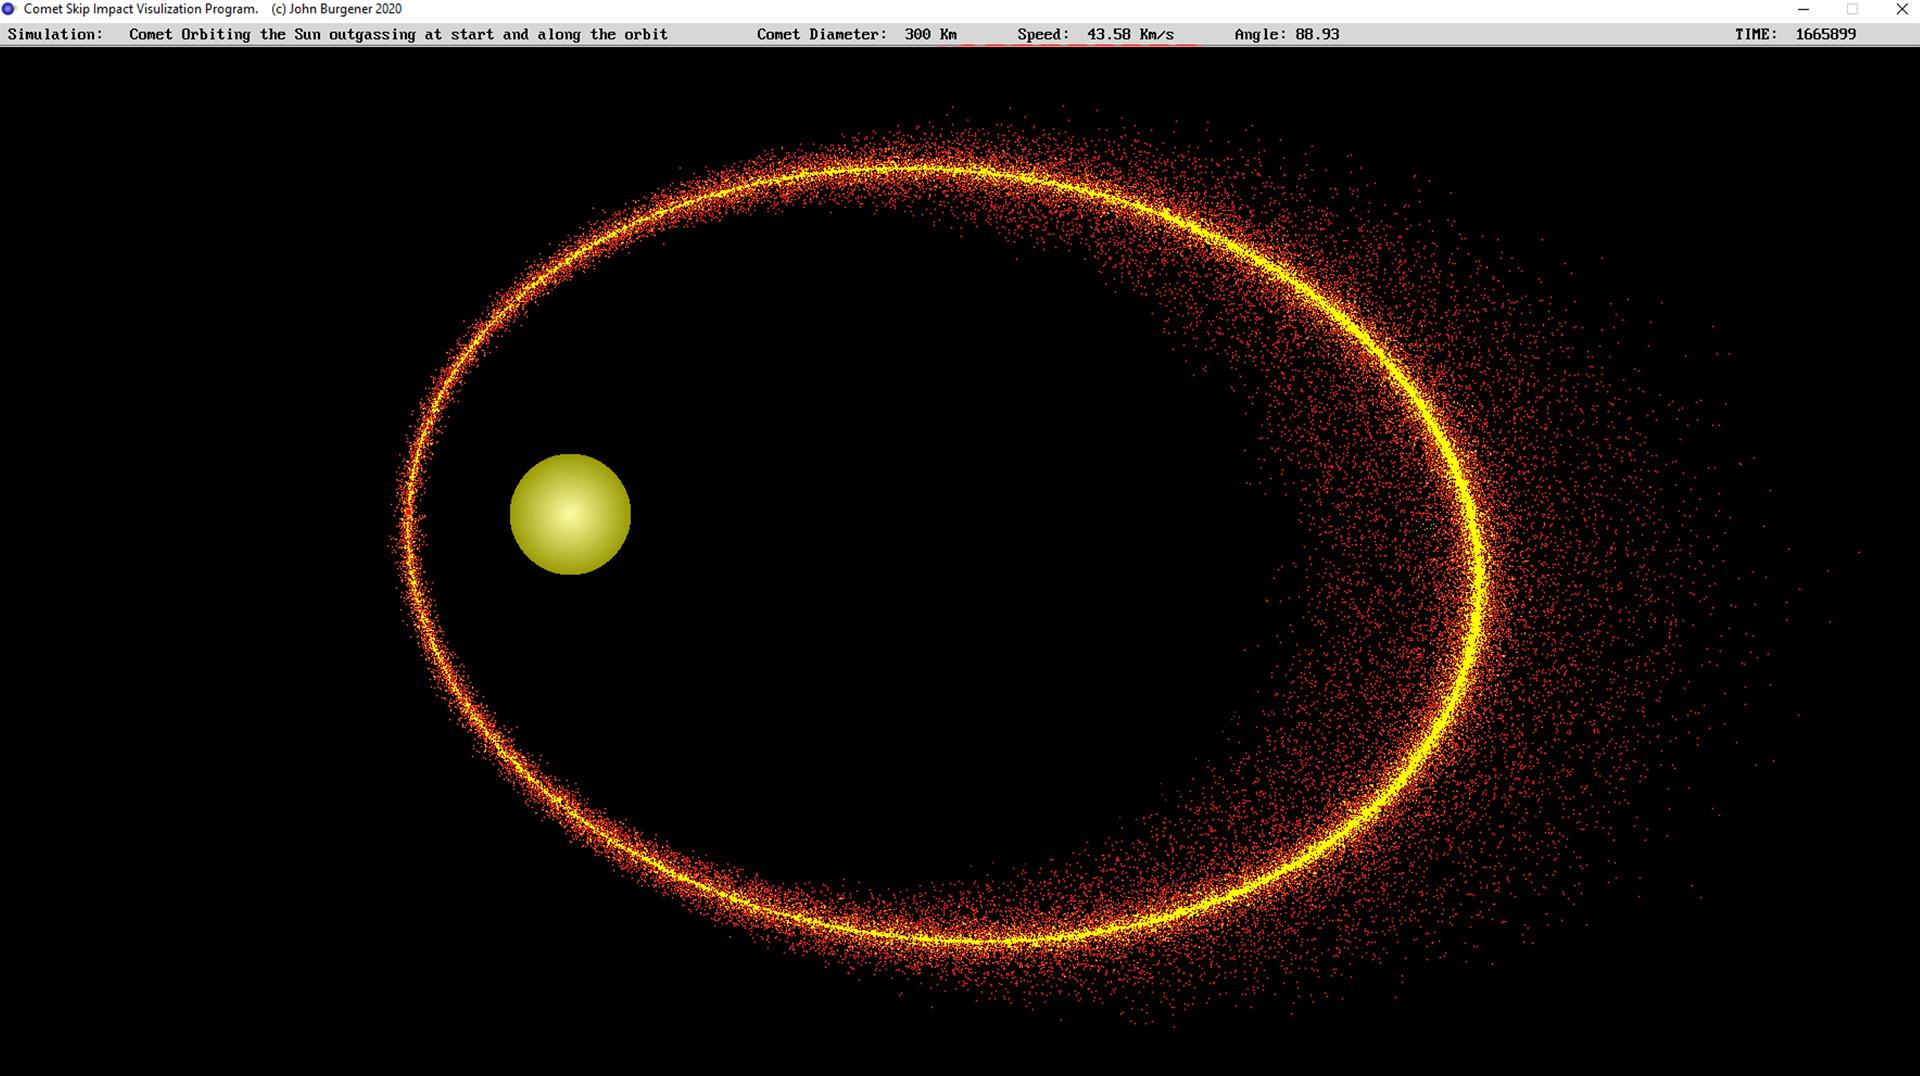Click the blue app icon in title bar
This screenshot has width=1920, height=1076.
coord(9,9)
